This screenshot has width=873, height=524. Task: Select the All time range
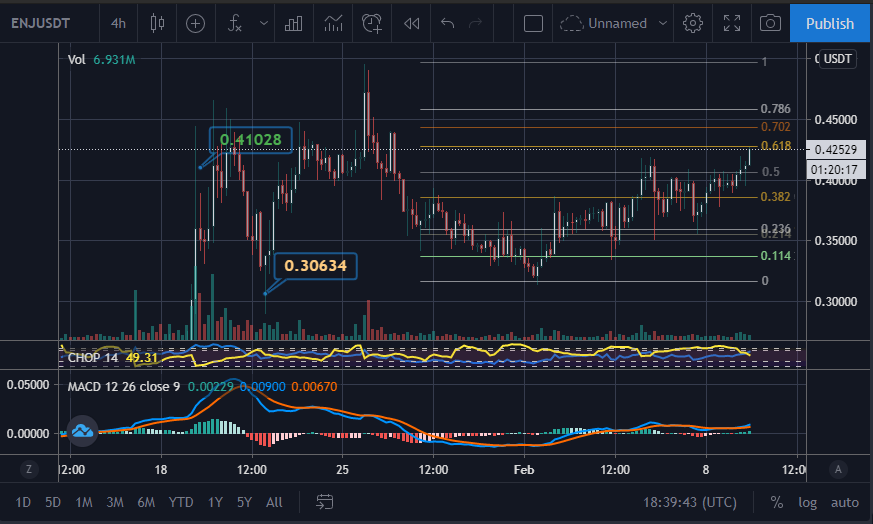pos(274,502)
